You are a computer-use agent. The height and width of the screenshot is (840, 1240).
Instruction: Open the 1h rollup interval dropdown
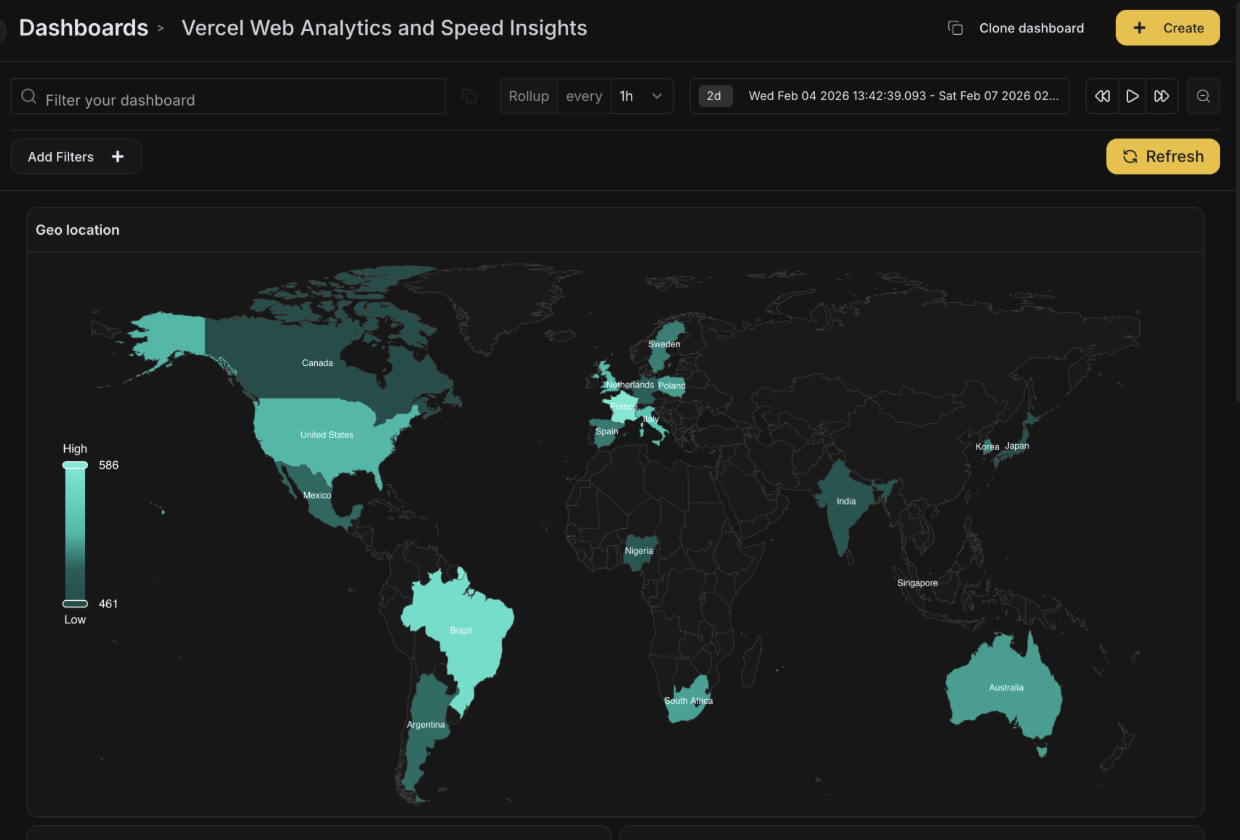[641, 97]
